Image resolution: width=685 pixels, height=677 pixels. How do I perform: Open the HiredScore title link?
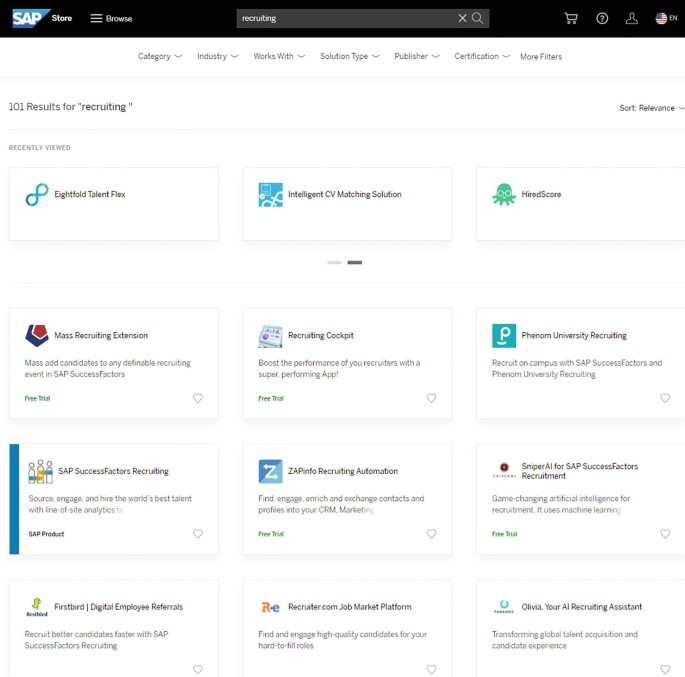541,194
